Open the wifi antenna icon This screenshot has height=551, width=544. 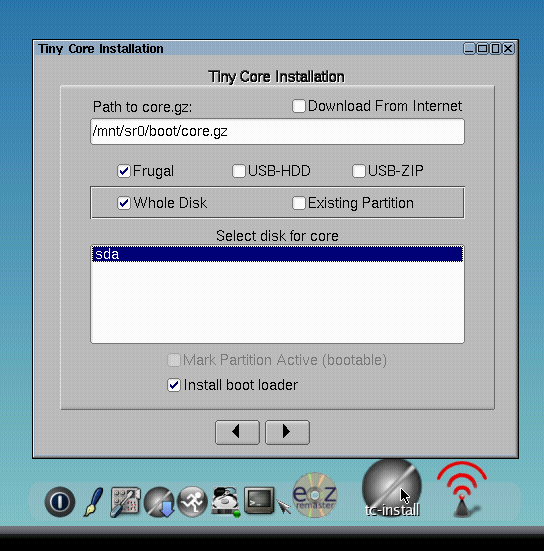pos(462,489)
